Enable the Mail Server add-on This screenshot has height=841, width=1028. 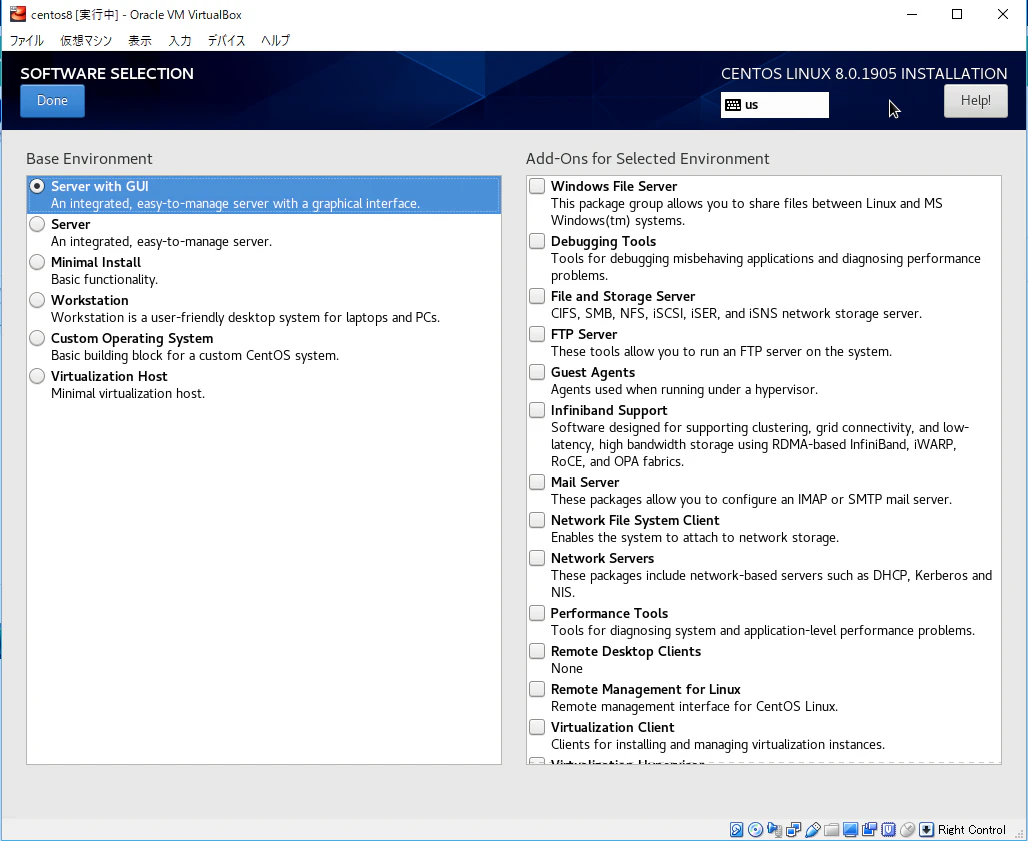pos(537,482)
